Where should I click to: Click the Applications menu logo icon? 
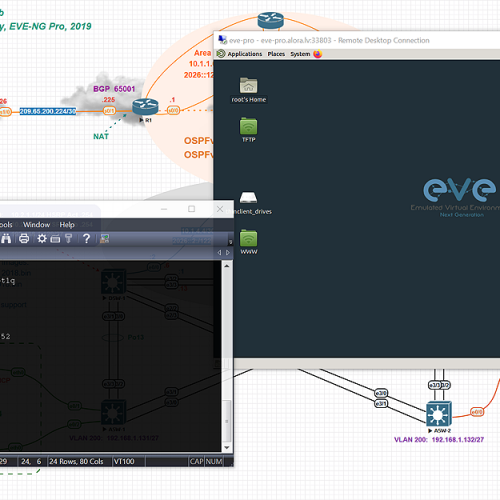click(221, 54)
